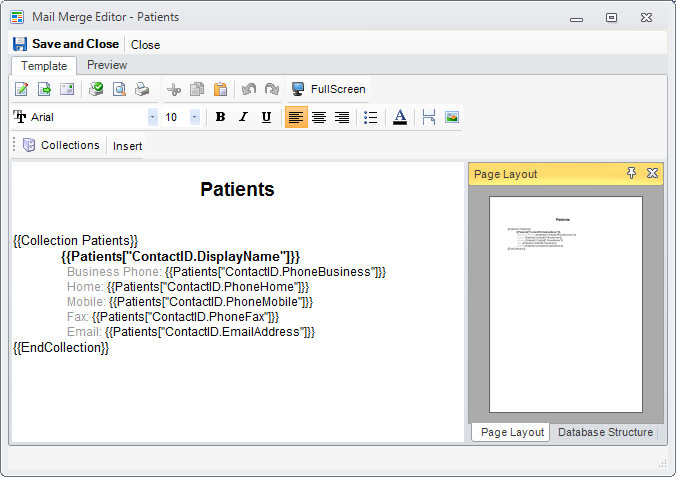Toggle Bold formatting
Image resolution: width=676 pixels, height=477 pixels.
coord(220,117)
